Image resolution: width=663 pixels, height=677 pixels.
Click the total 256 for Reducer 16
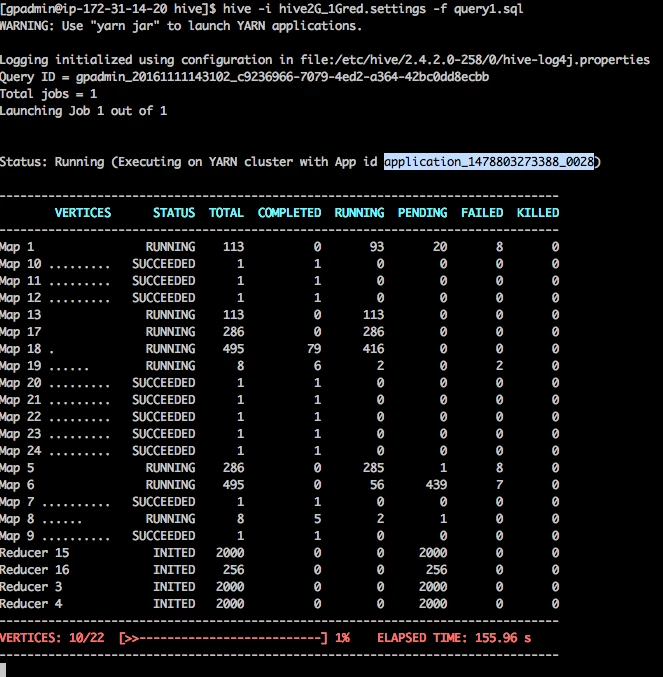pyautogui.click(x=234, y=570)
